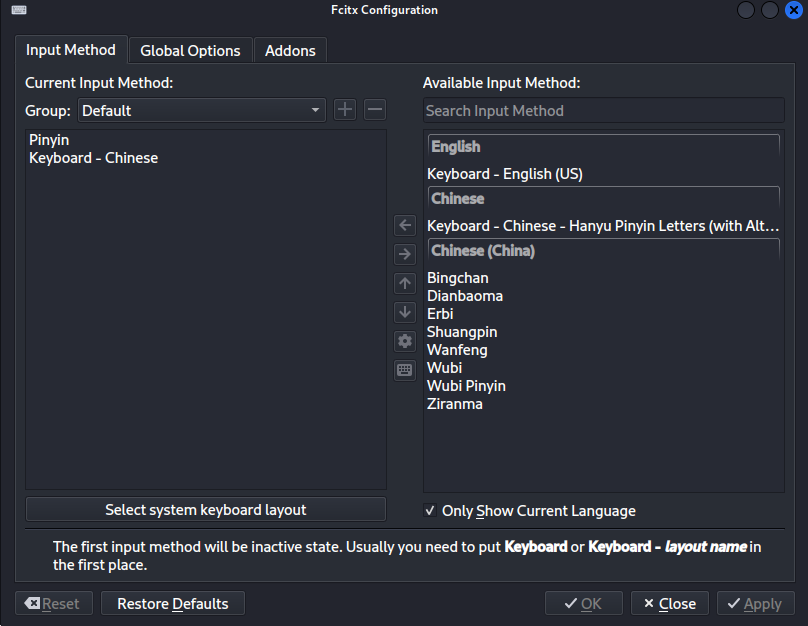Select Ziranma input method
This screenshot has width=808, height=626.
pyautogui.click(x=603, y=404)
